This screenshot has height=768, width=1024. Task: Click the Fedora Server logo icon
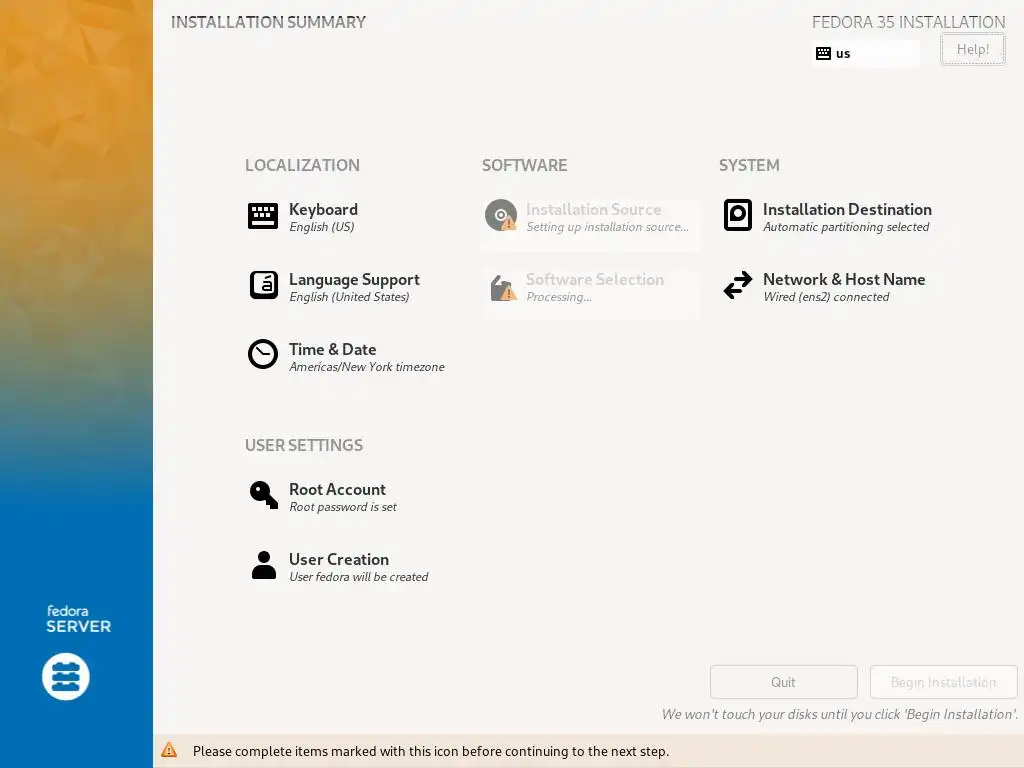(x=66, y=677)
